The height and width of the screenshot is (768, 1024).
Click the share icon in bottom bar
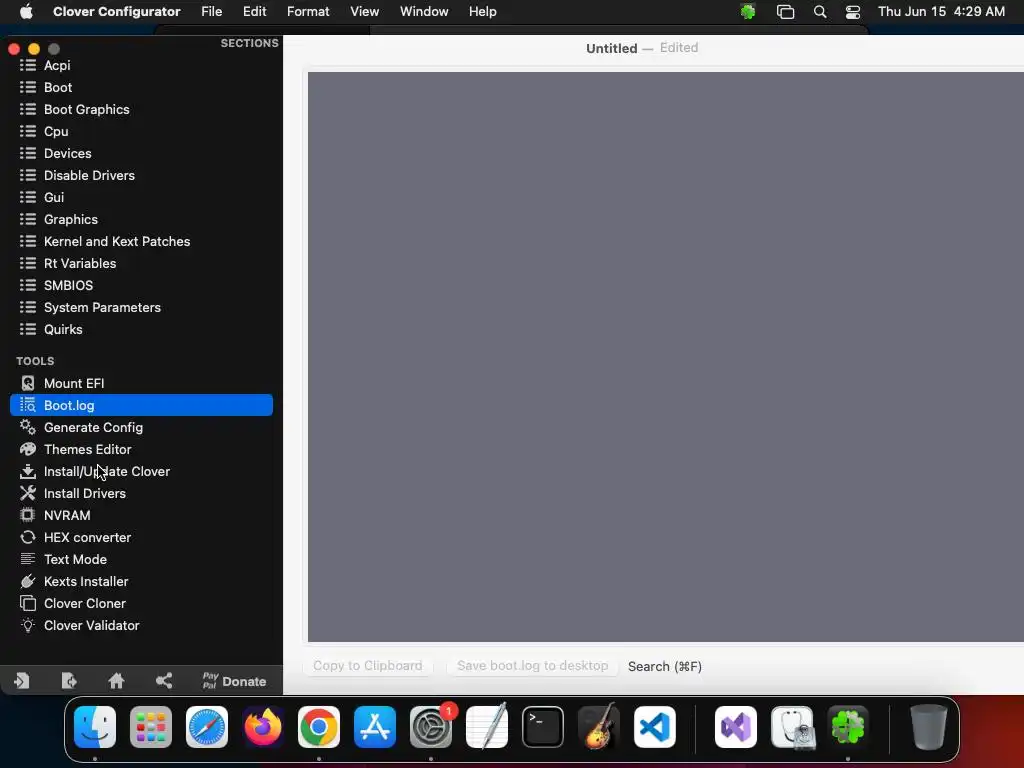[x=164, y=681]
